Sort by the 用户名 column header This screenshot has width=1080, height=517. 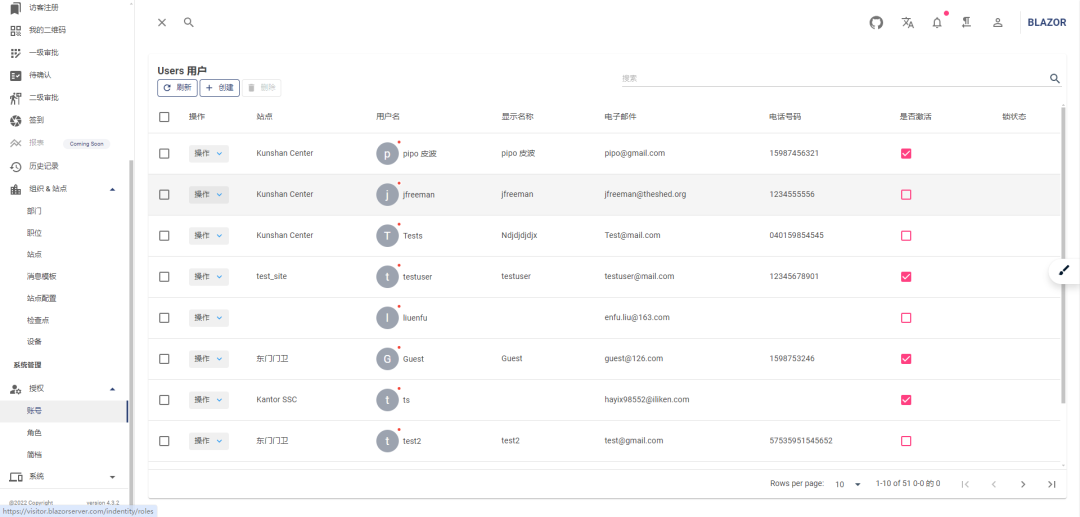point(388,117)
